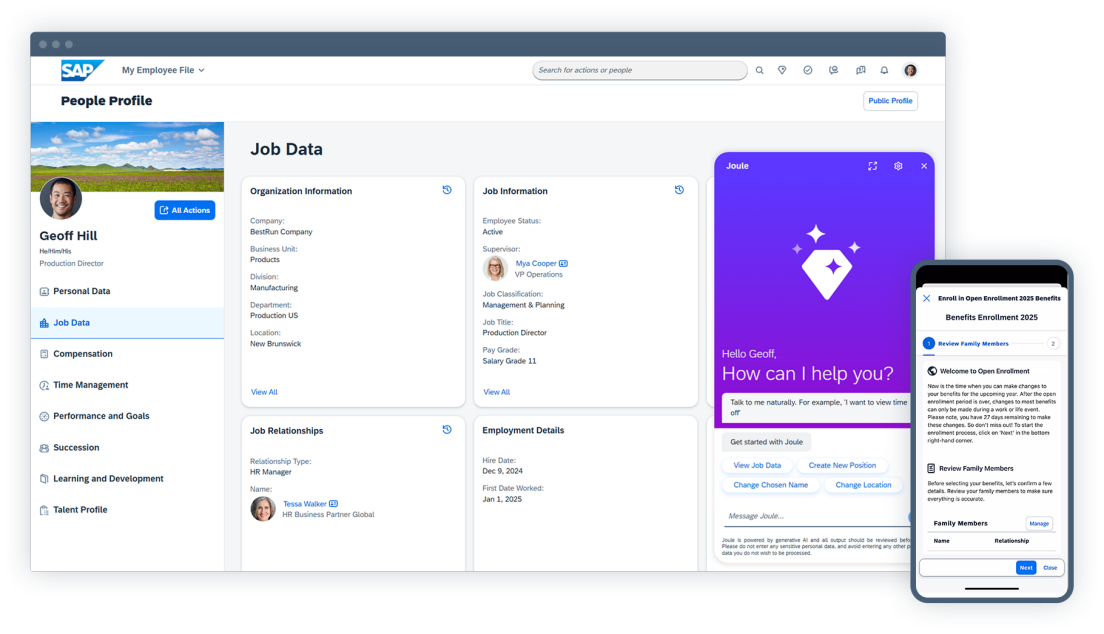Click Mya Cooper's quick card icon

563,263
